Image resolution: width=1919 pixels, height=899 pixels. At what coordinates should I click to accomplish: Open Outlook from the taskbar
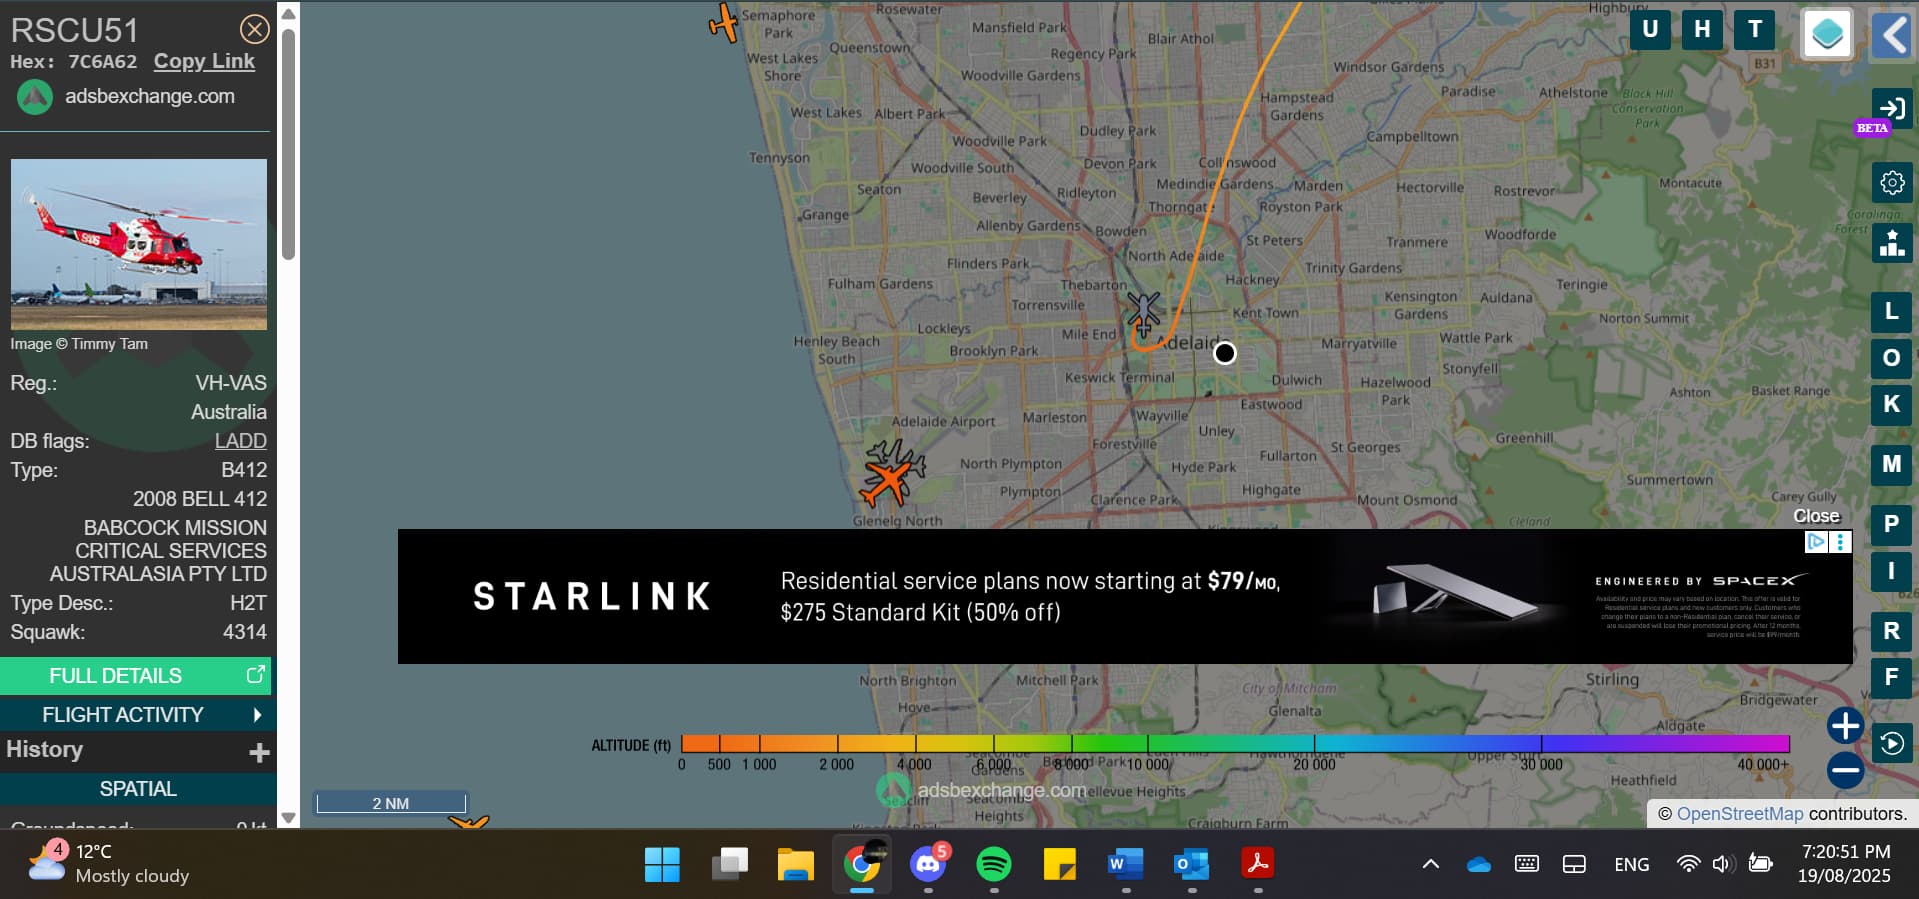tap(1191, 864)
